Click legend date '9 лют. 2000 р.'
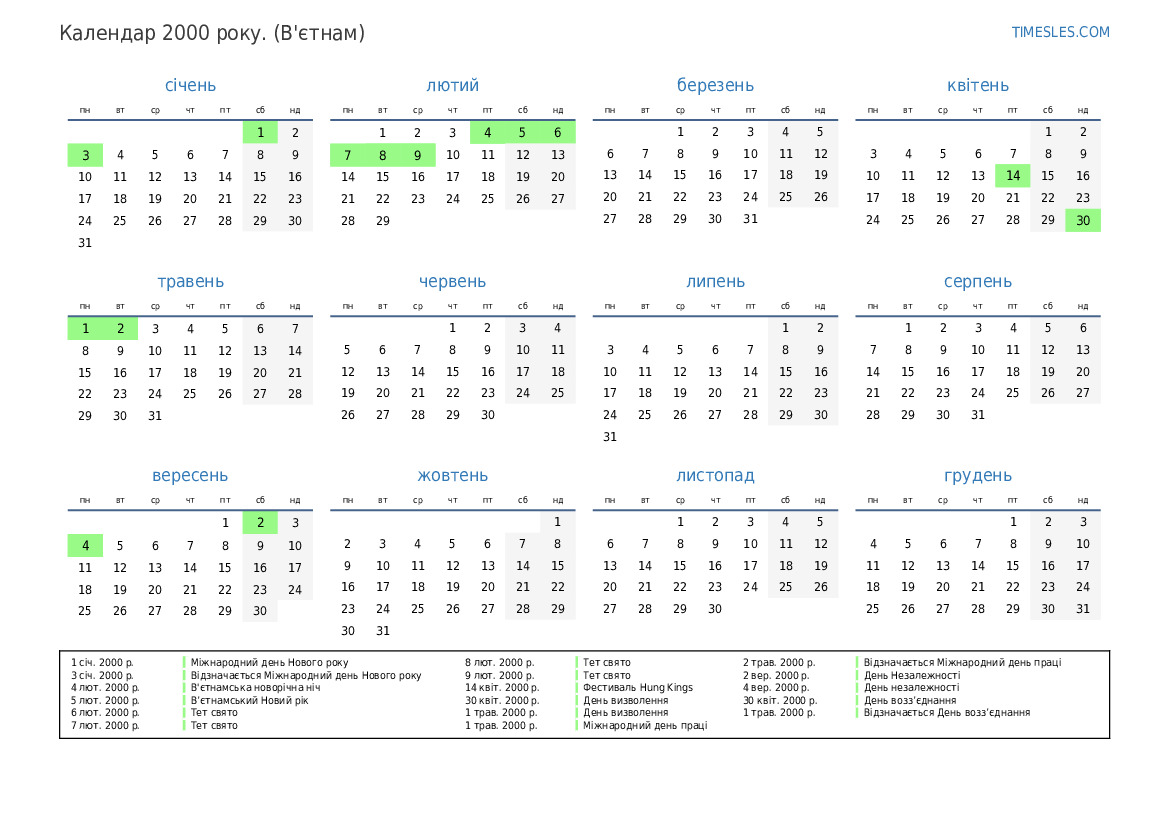The width and height of the screenshot is (1169, 827). (500, 676)
